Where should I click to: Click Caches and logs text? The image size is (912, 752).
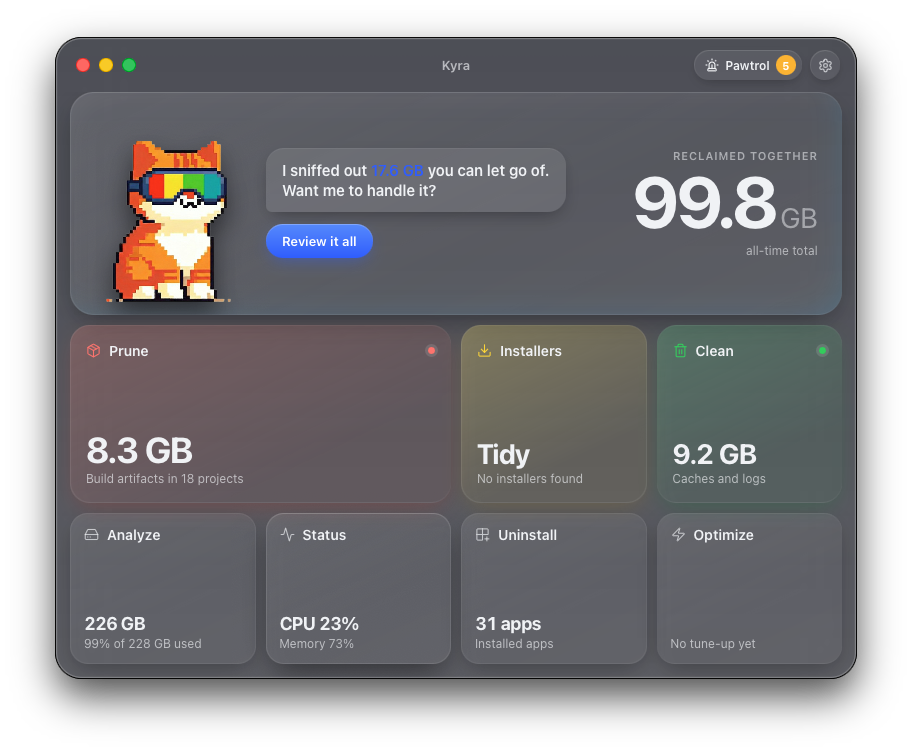pos(719,479)
